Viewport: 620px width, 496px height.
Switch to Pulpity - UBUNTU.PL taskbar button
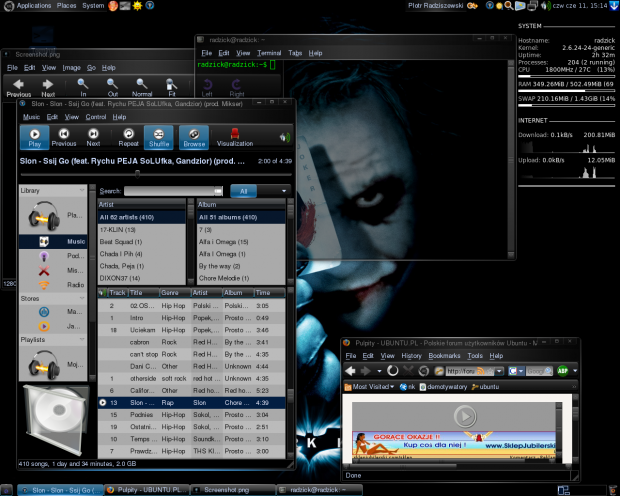click(x=147, y=490)
